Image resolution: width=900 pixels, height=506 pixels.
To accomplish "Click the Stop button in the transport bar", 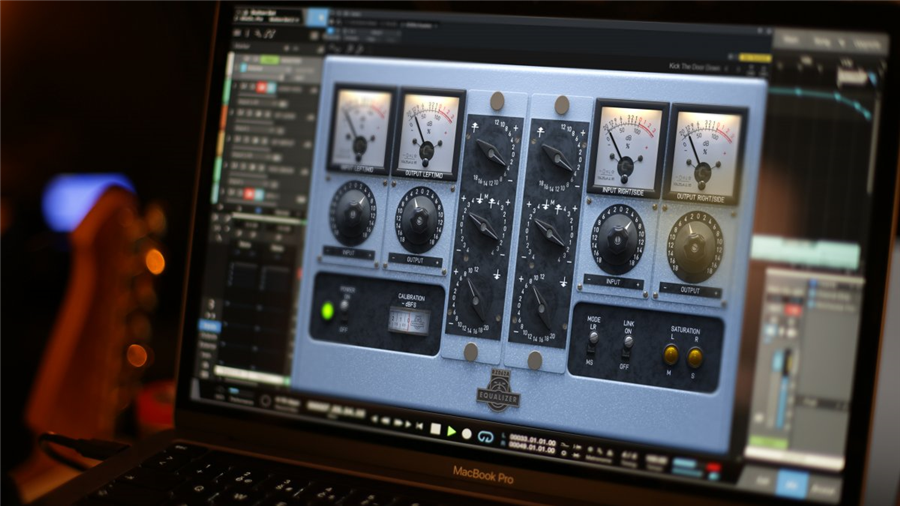I will click(435, 430).
